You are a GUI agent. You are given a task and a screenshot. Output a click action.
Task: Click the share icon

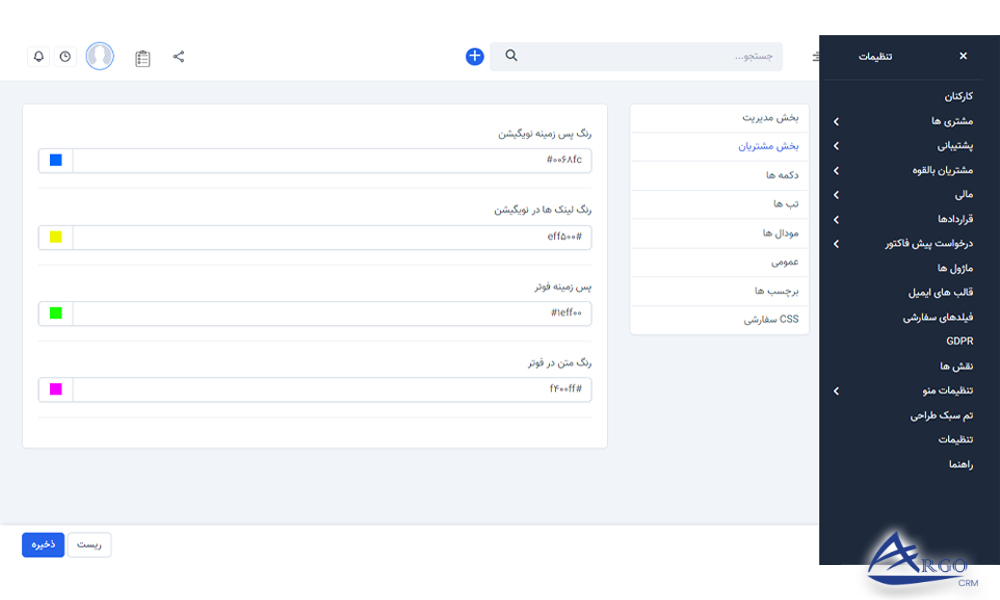pyautogui.click(x=179, y=56)
